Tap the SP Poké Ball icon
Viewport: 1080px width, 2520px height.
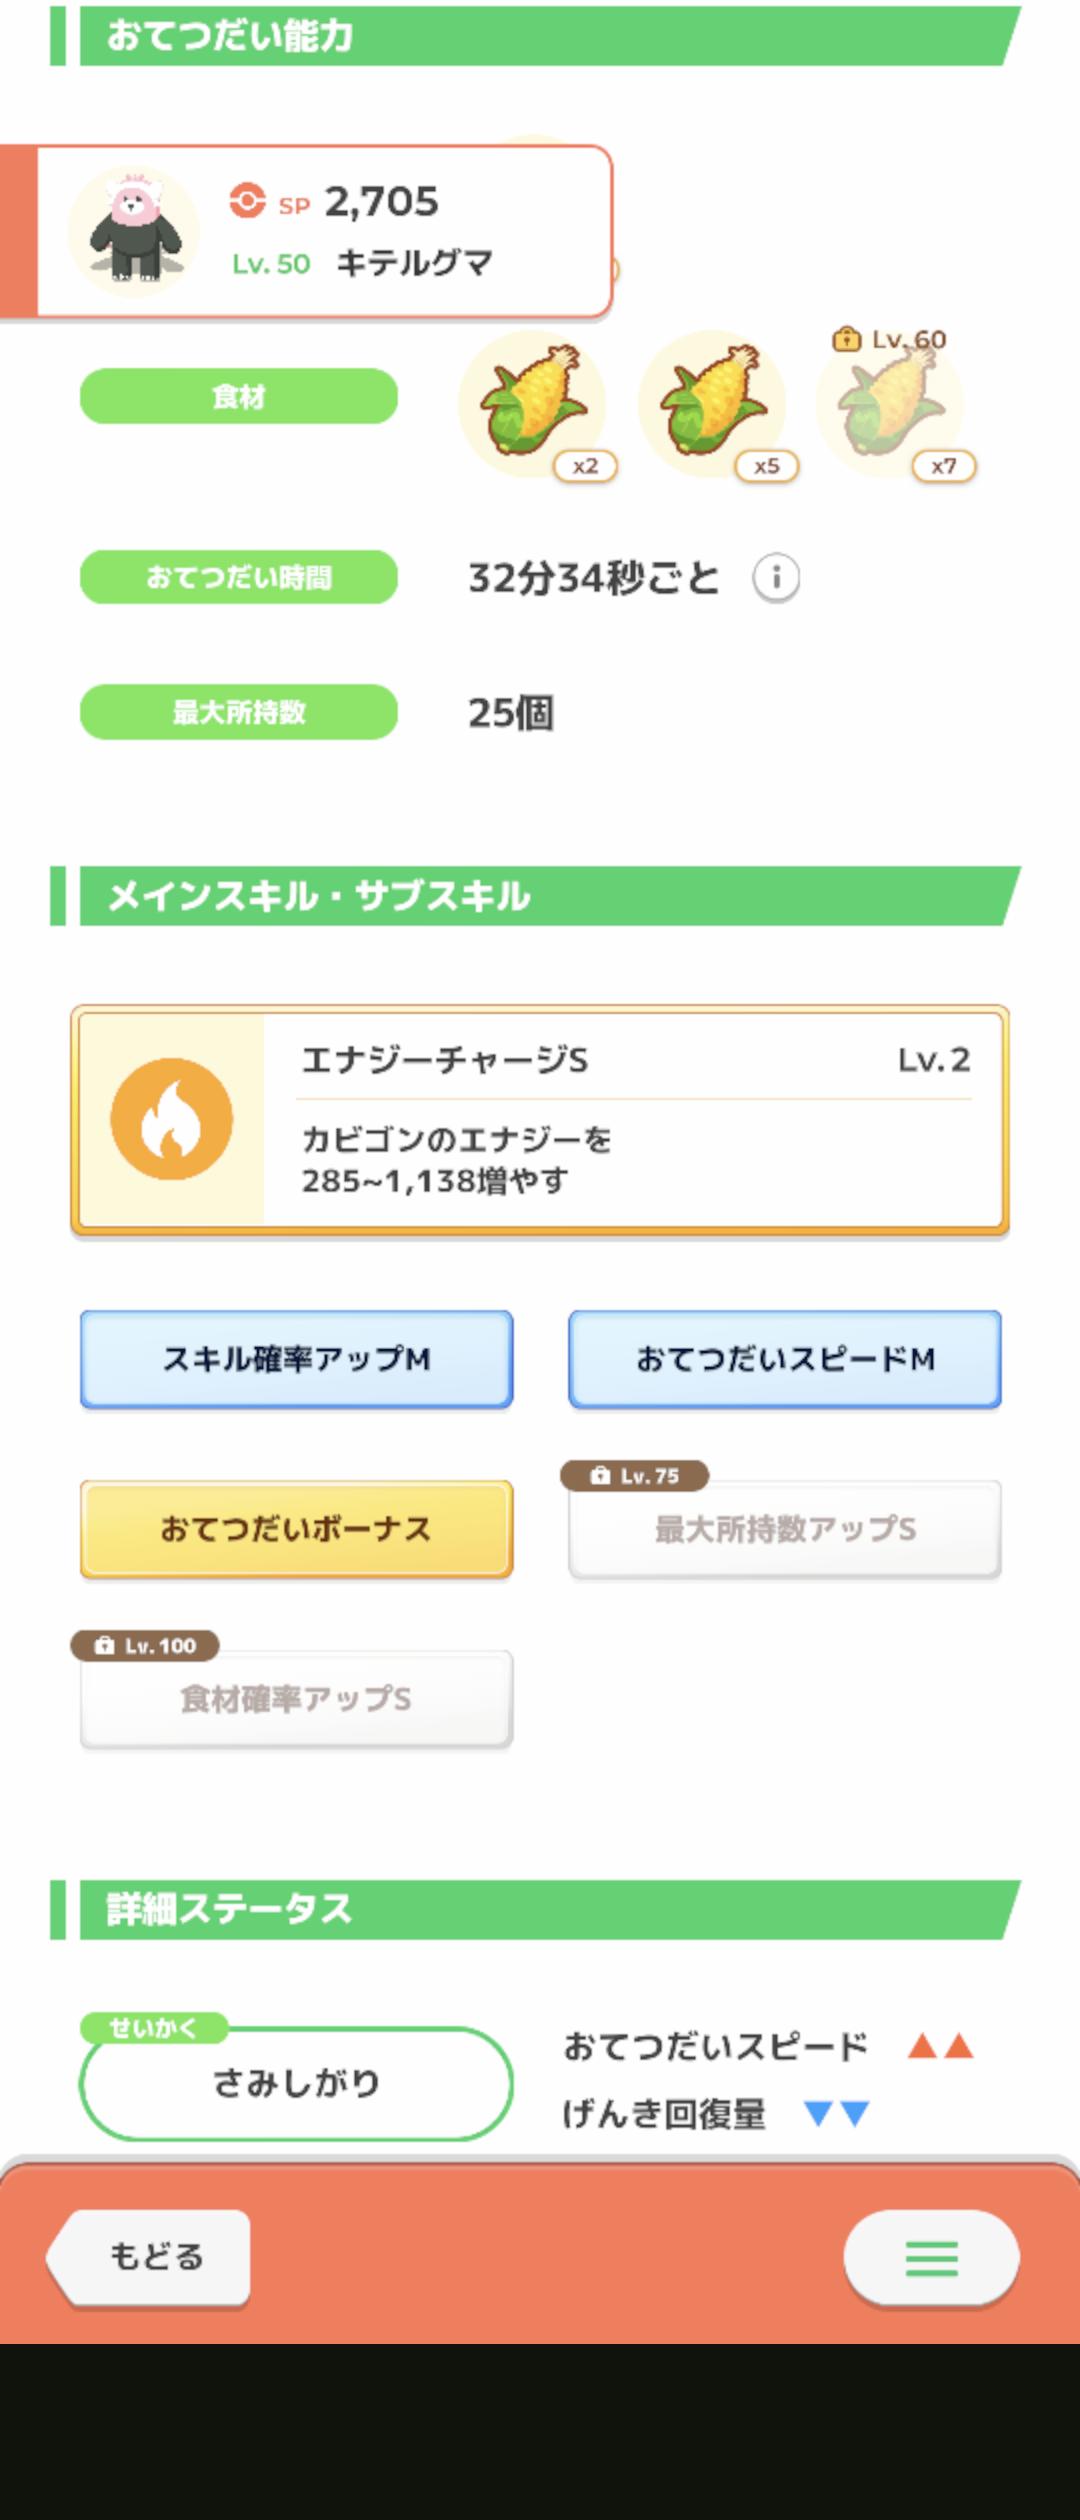click(x=247, y=201)
